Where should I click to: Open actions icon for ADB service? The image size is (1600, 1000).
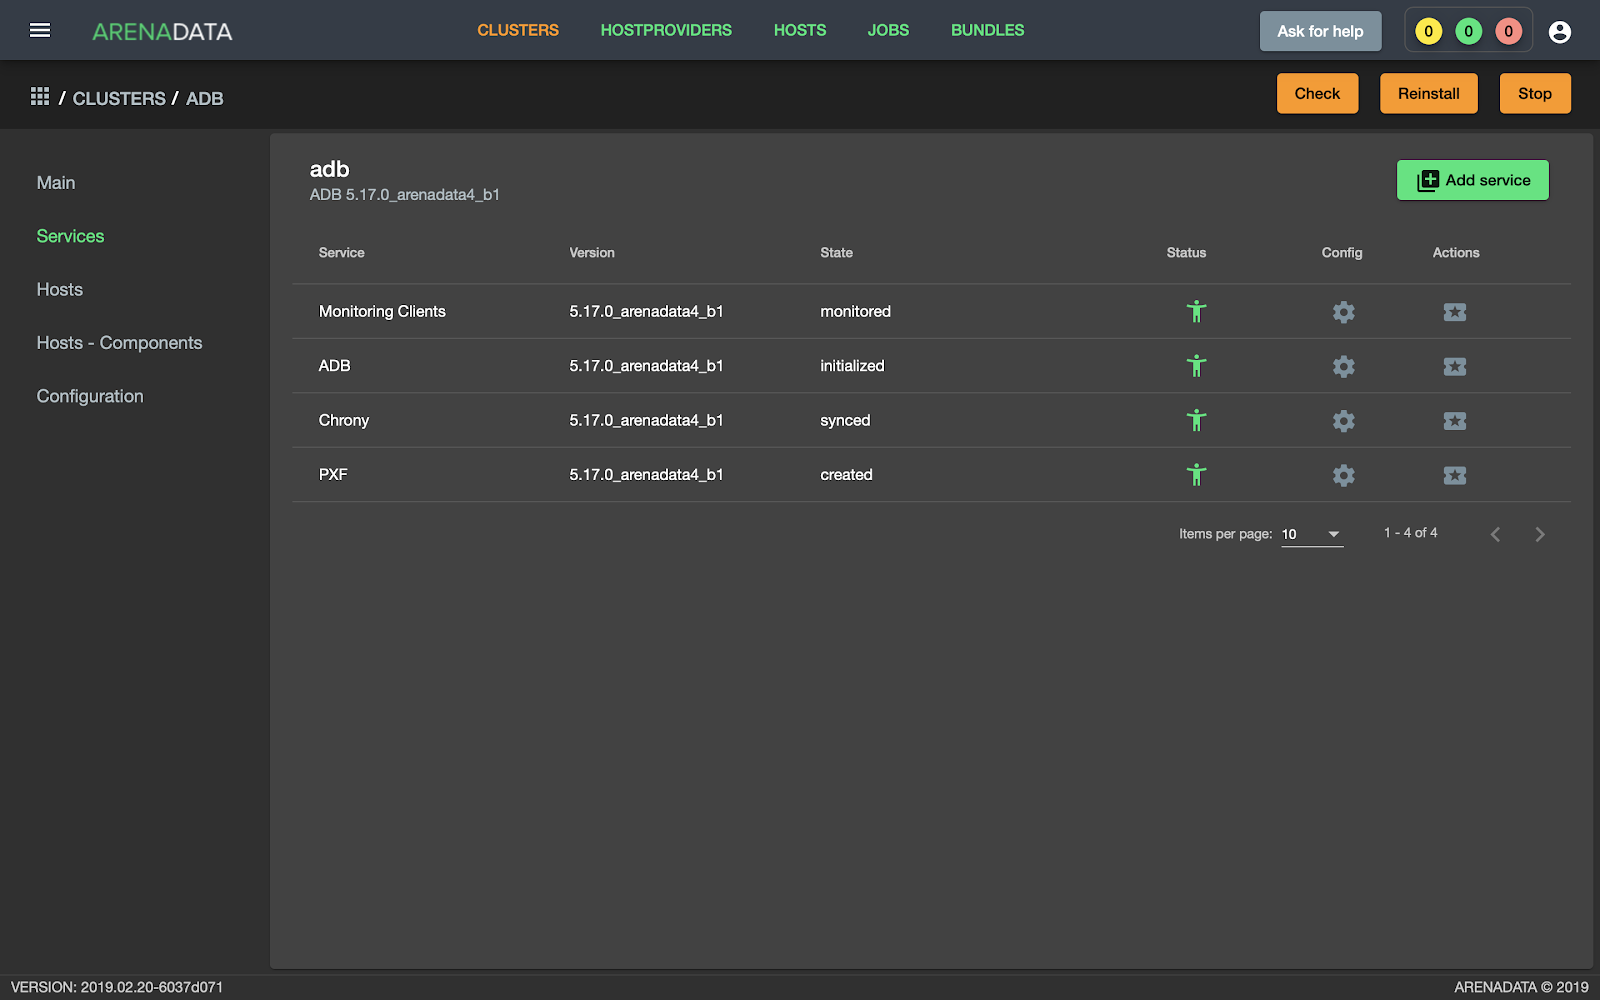[x=1454, y=366]
